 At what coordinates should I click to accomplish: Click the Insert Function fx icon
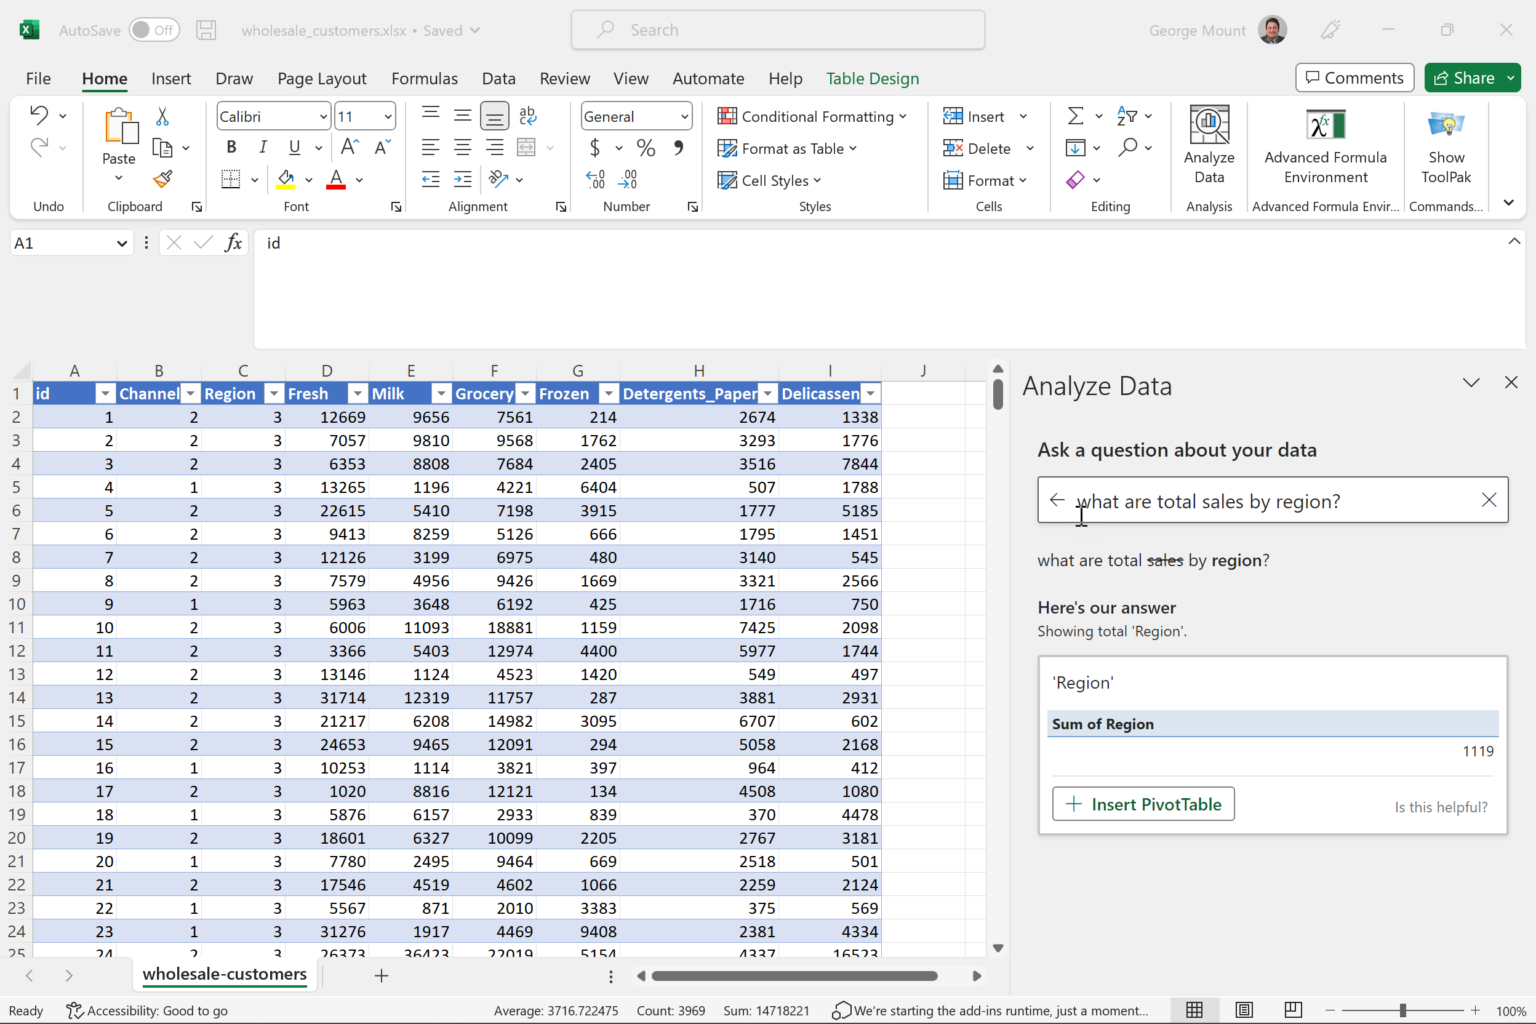[x=234, y=243]
